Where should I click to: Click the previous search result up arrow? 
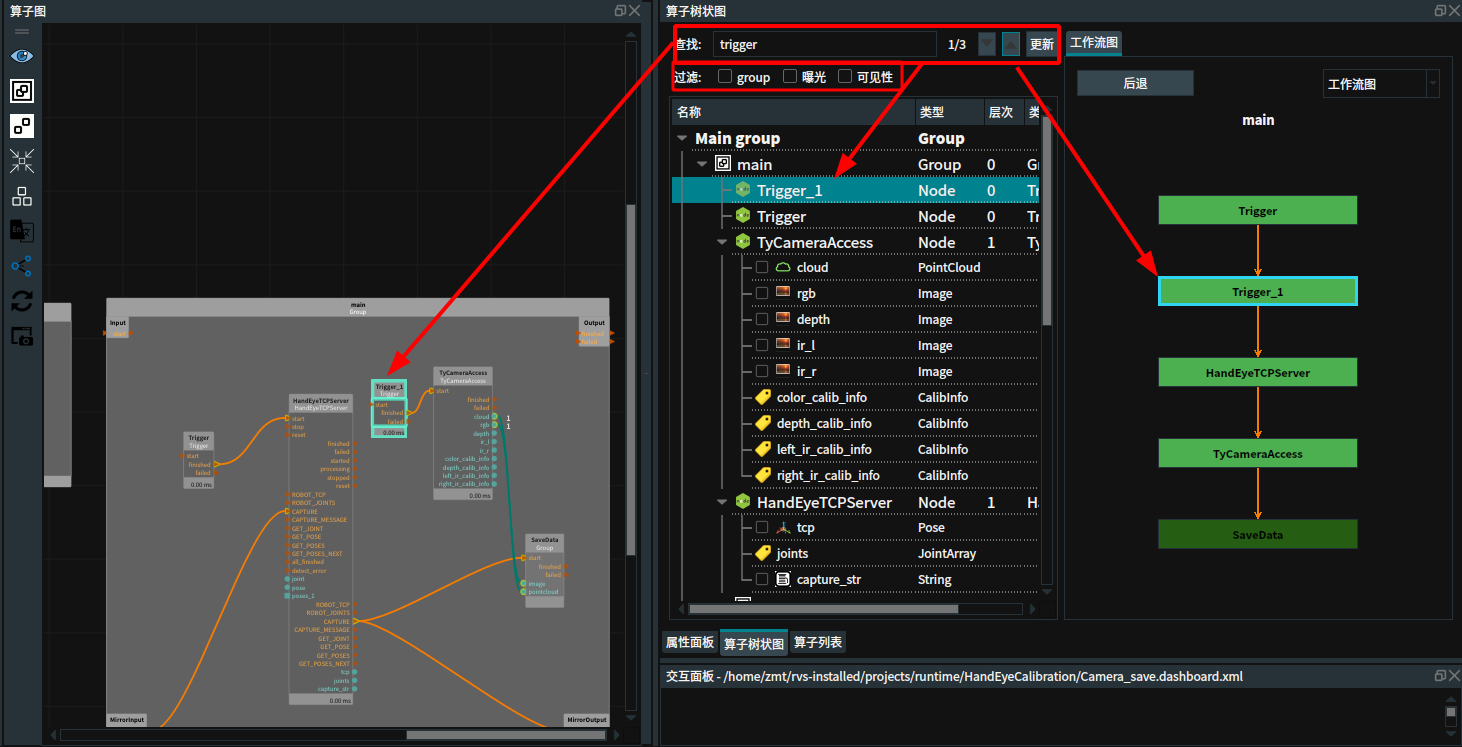coord(1011,44)
